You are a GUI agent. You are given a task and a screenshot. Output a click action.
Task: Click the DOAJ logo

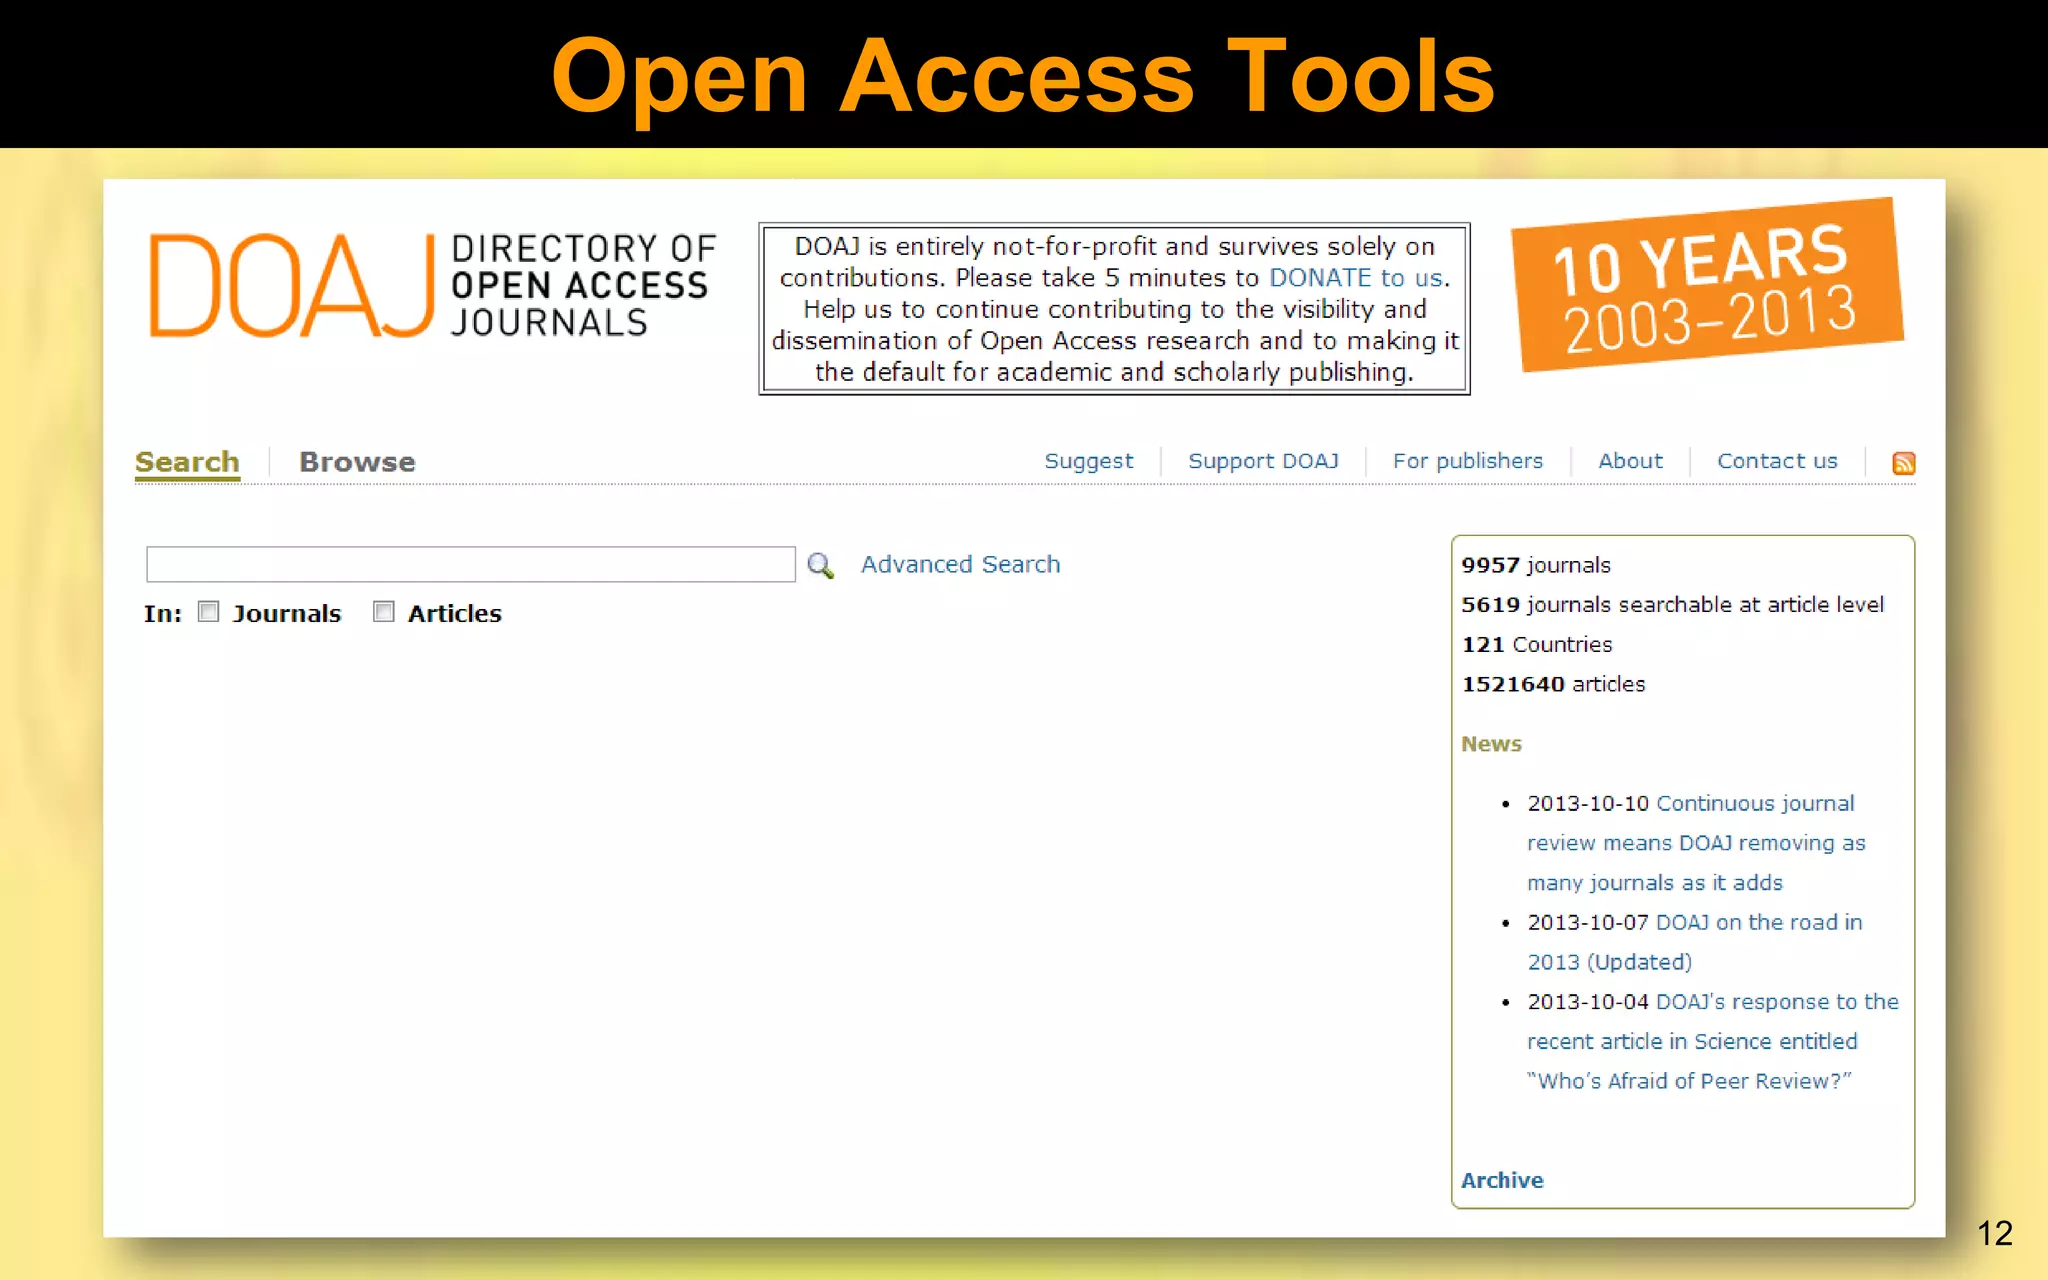click(x=292, y=286)
